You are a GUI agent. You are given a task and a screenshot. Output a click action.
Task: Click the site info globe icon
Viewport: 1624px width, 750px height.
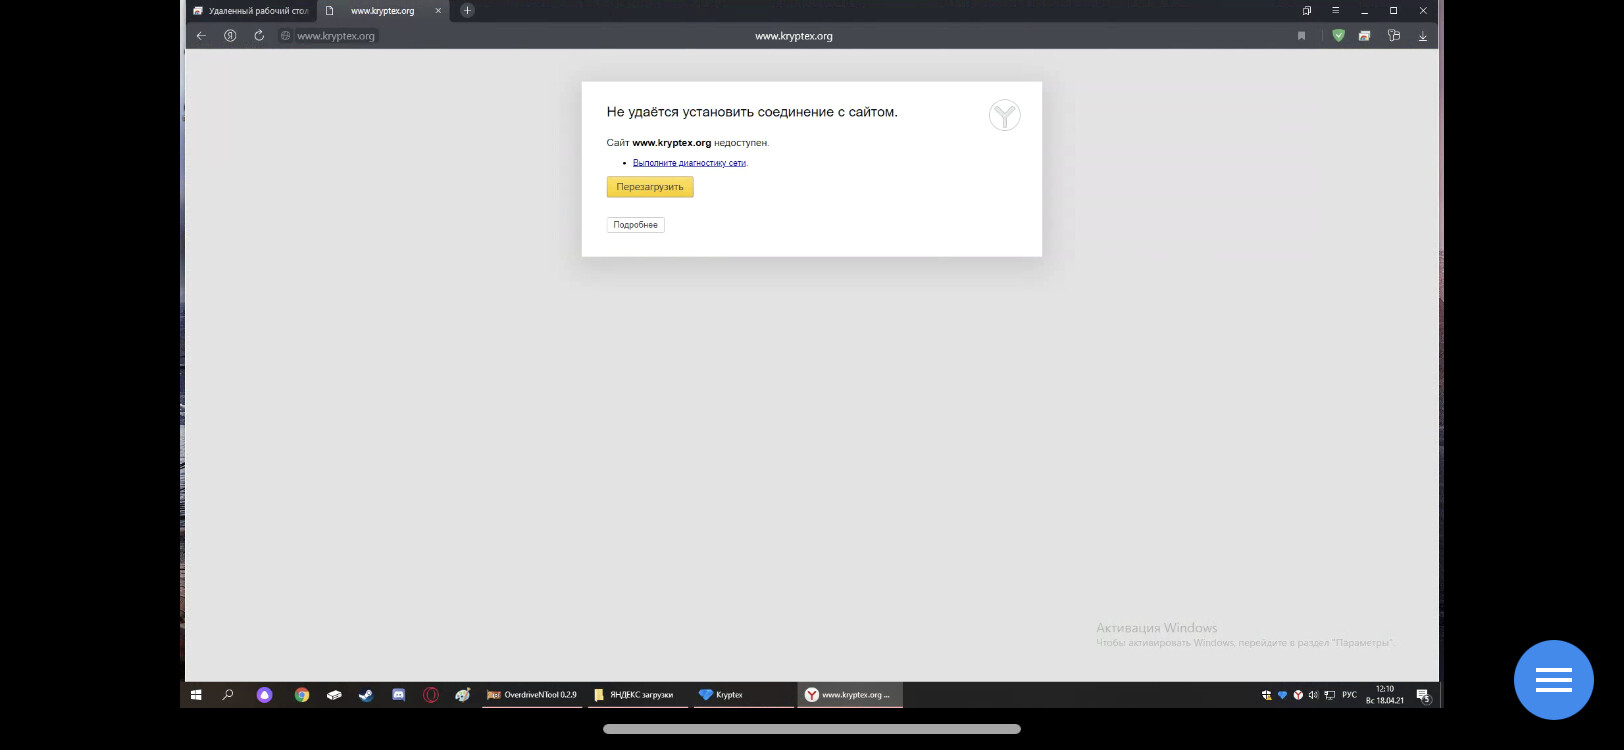(x=285, y=36)
